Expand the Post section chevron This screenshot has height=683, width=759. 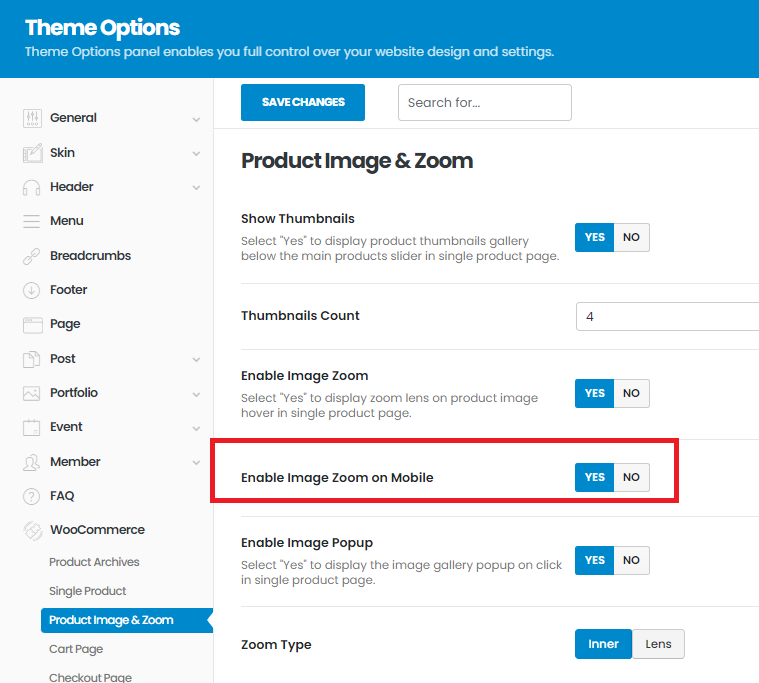196,360
